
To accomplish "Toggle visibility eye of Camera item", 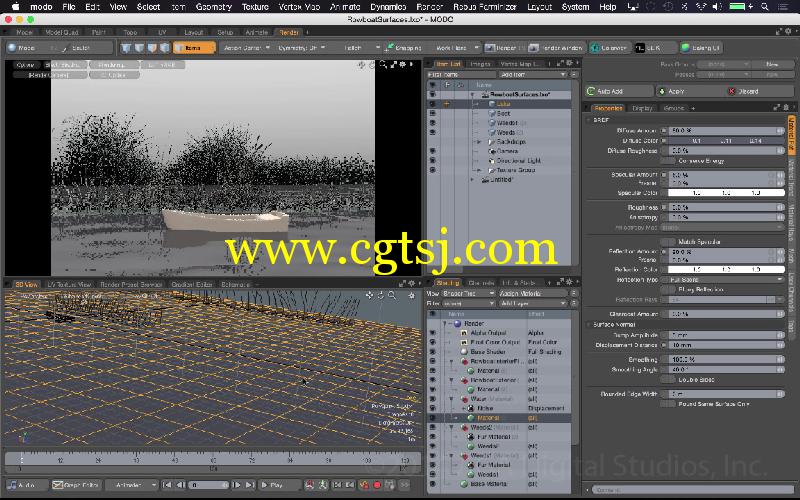I will pyautogui.click(x=433, y=151).
